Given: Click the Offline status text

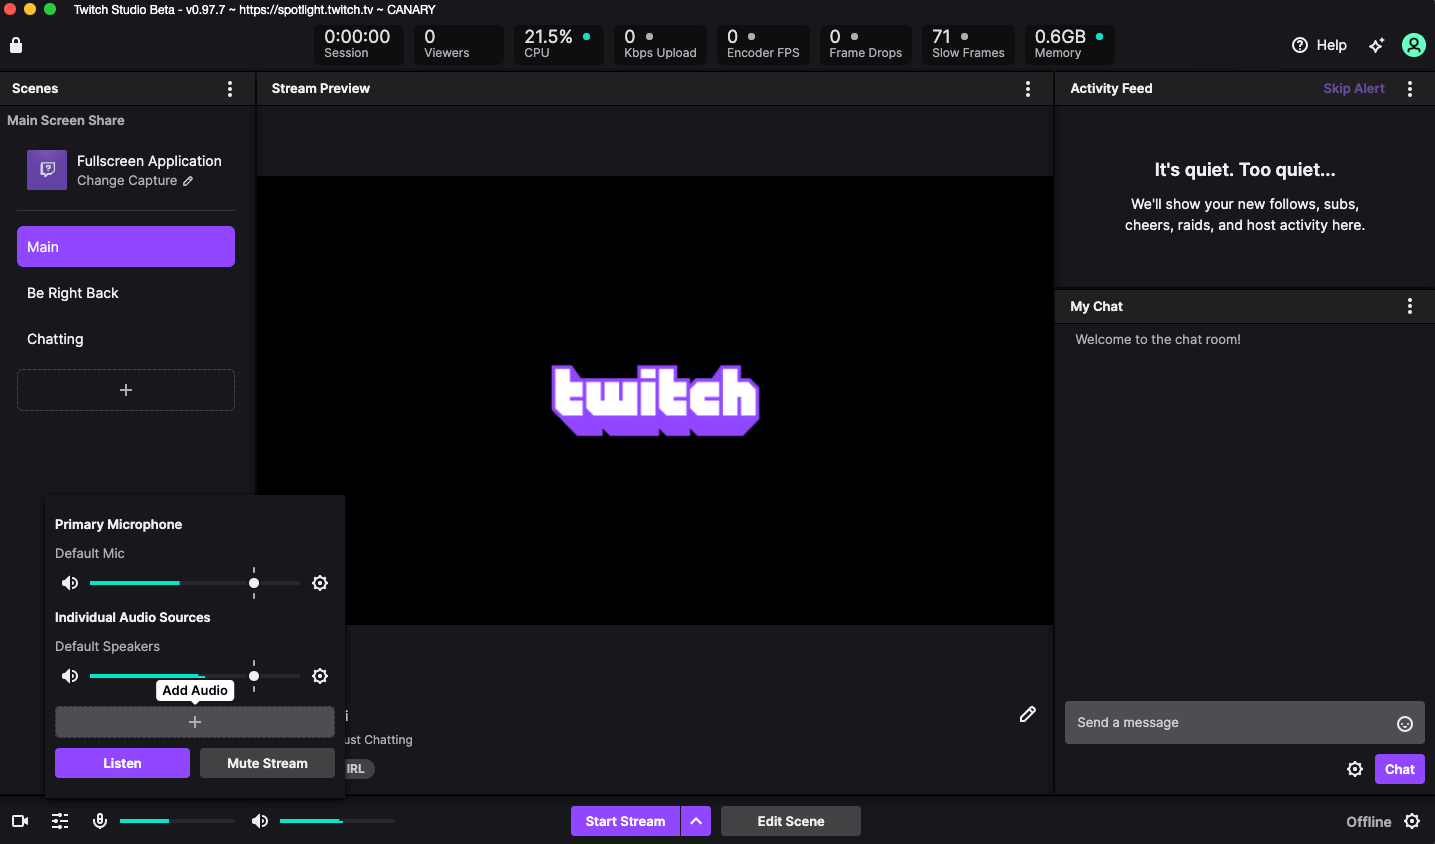Looking at the screenshot, I should click(1368, 822).
